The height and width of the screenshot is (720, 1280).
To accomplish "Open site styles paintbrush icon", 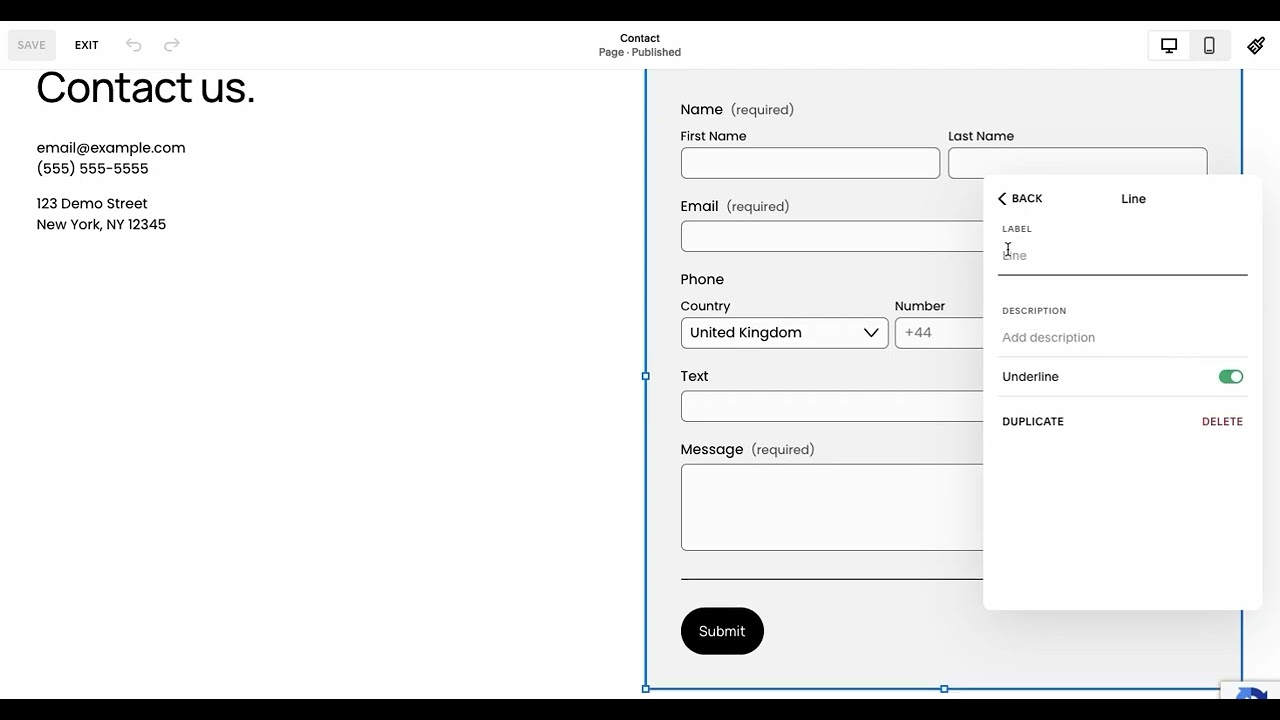I will click(1256, 45).
